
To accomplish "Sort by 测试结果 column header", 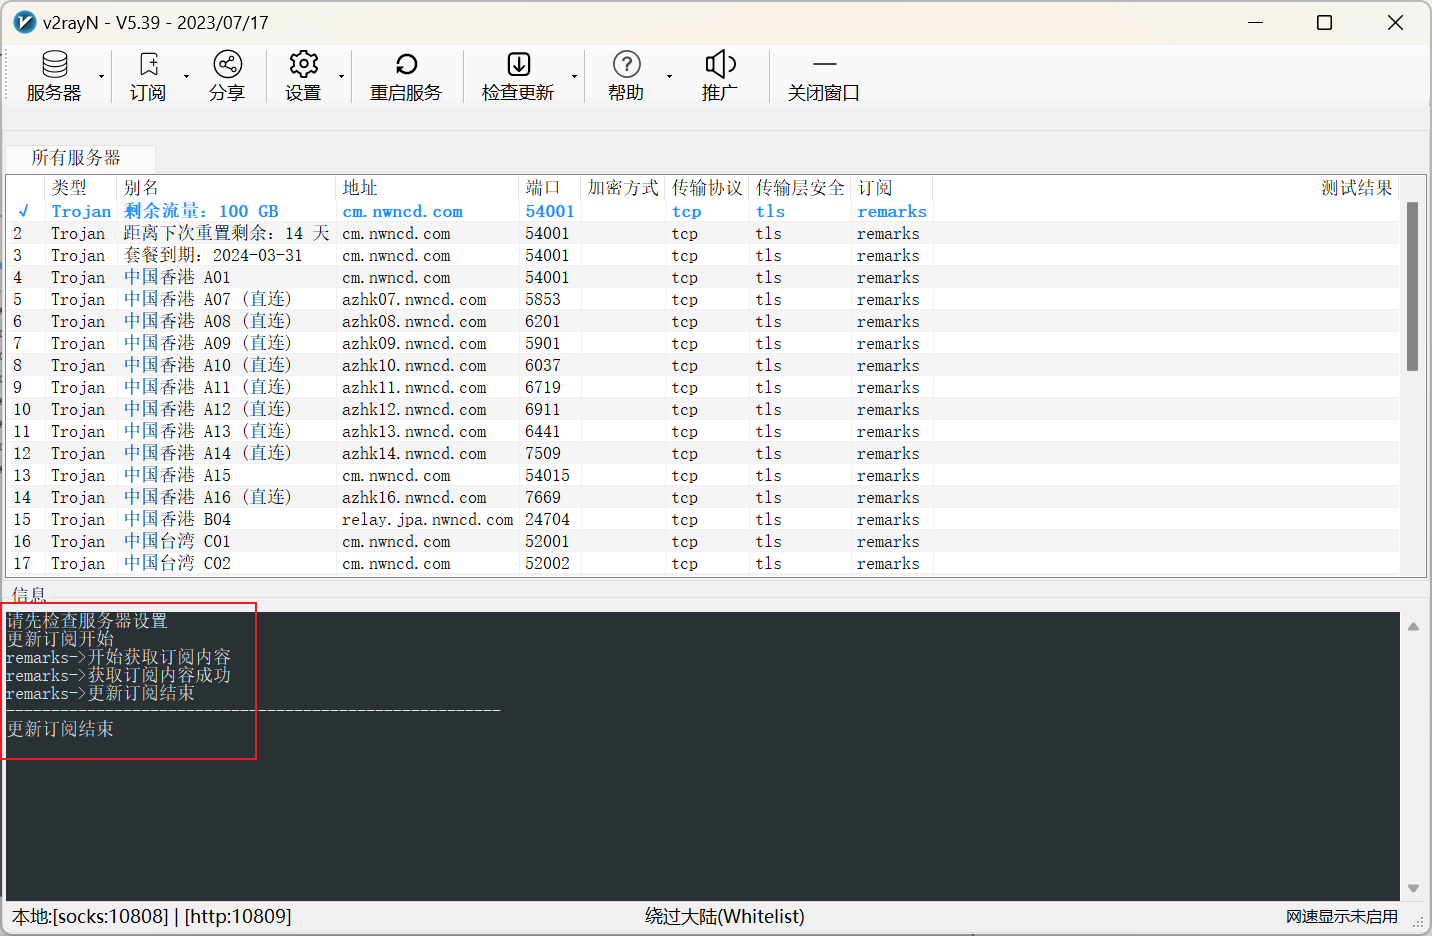I will [1356, 188].
